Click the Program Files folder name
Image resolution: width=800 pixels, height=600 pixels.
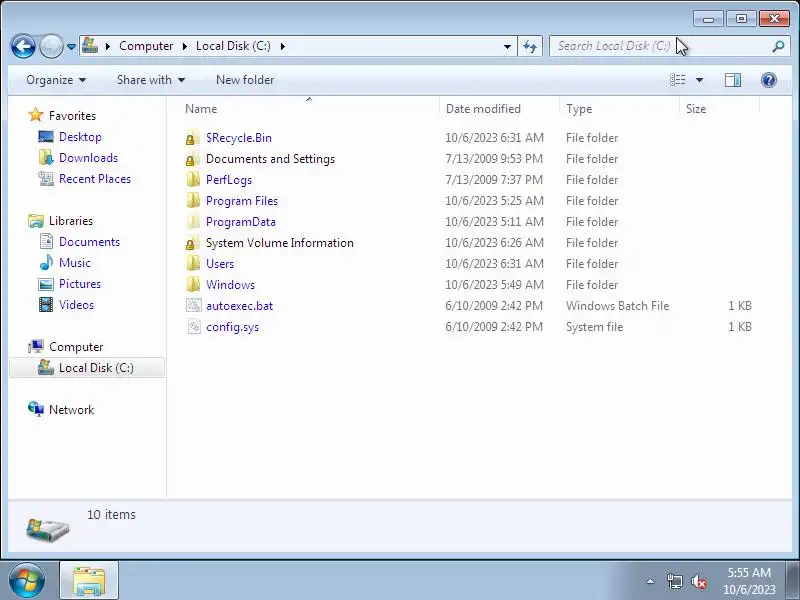tap(242, 201)
